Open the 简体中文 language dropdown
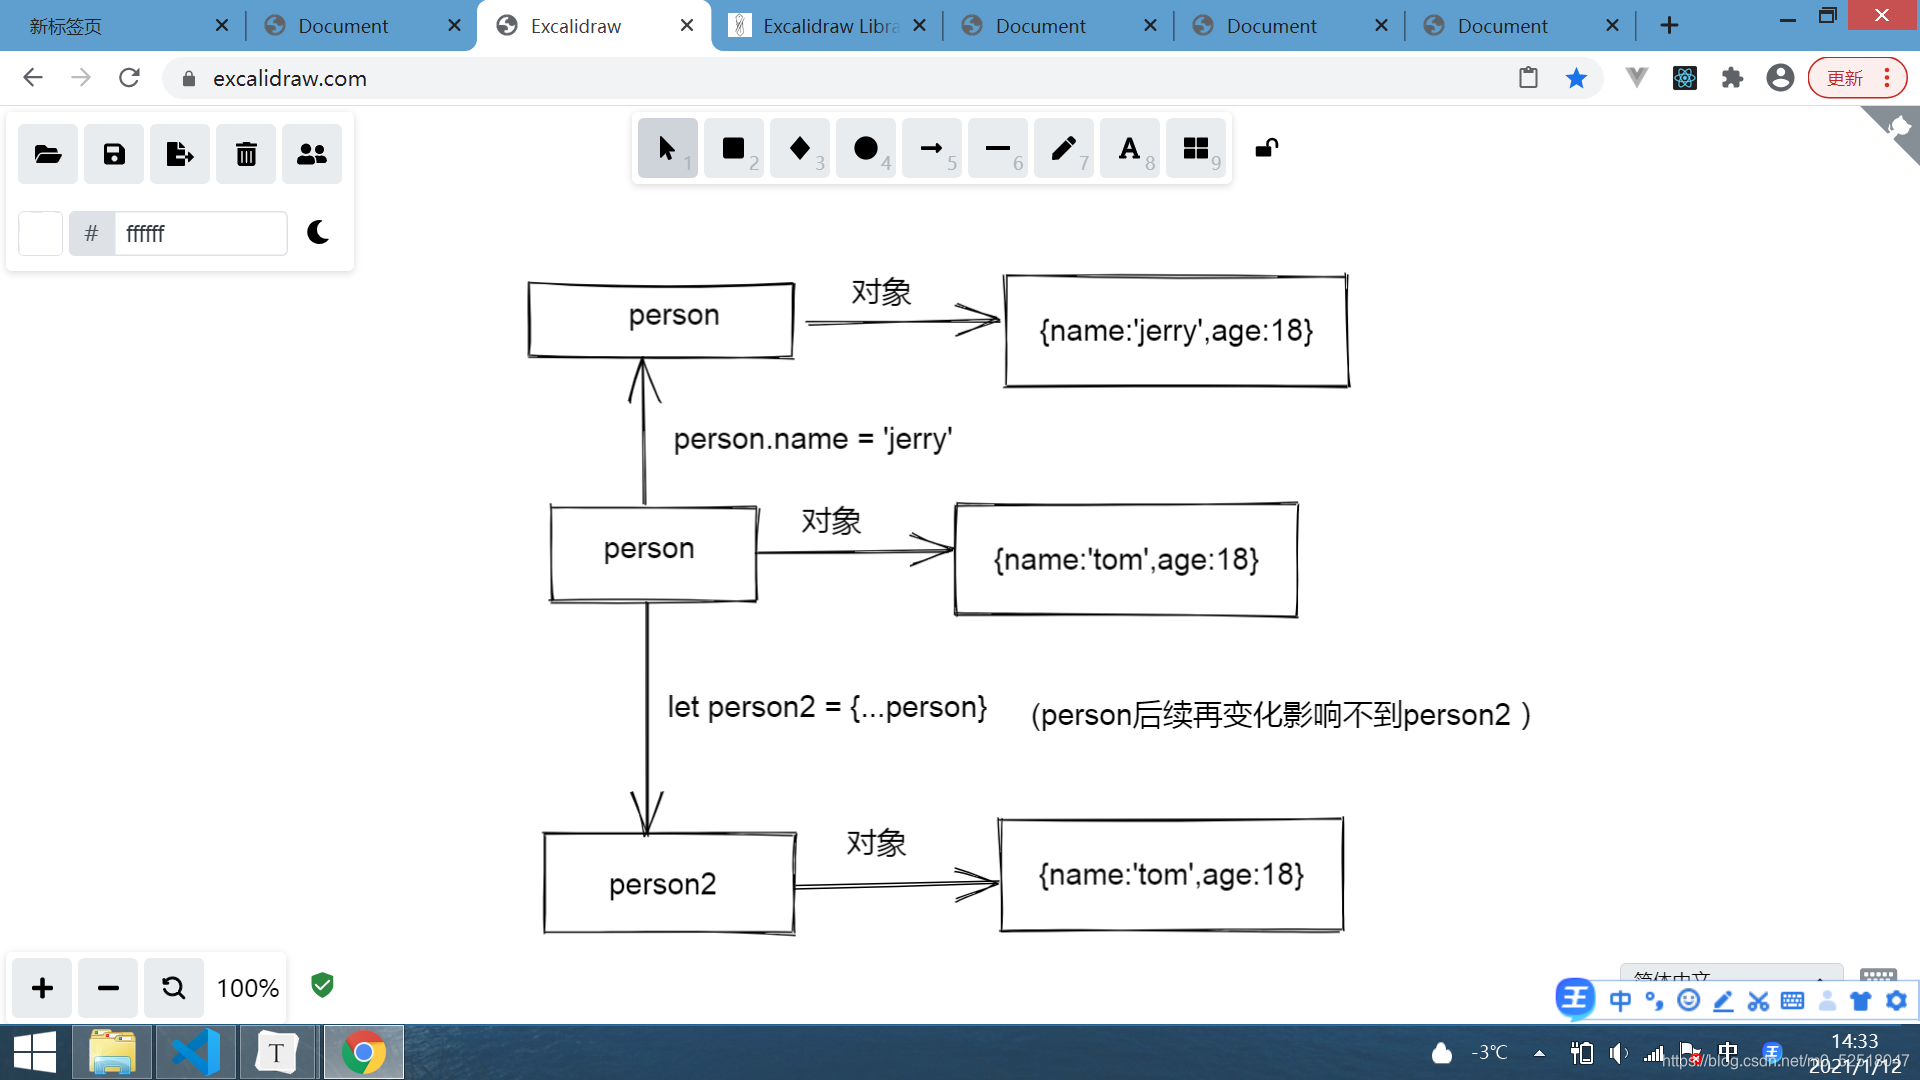 [x=1730, y=976]
